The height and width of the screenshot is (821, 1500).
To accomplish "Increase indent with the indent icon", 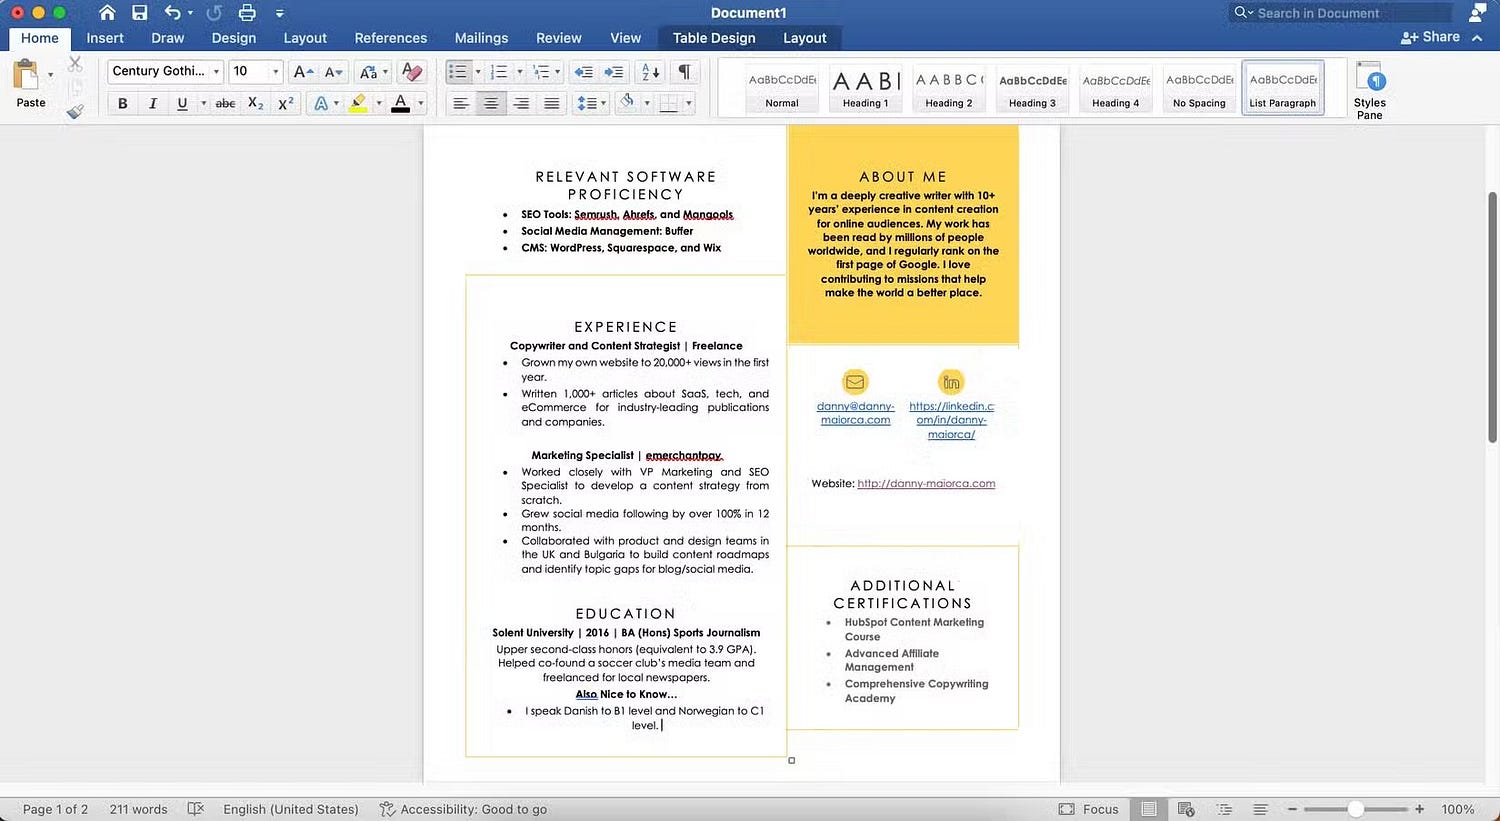I will (614, 72).
